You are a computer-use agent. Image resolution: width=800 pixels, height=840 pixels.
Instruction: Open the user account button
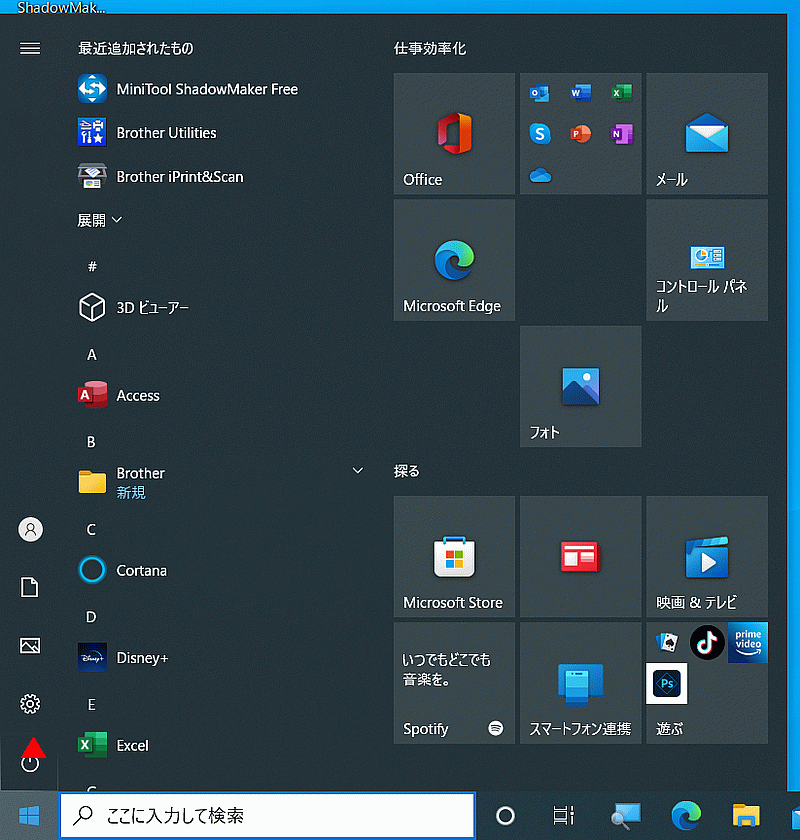pos(31,529)
